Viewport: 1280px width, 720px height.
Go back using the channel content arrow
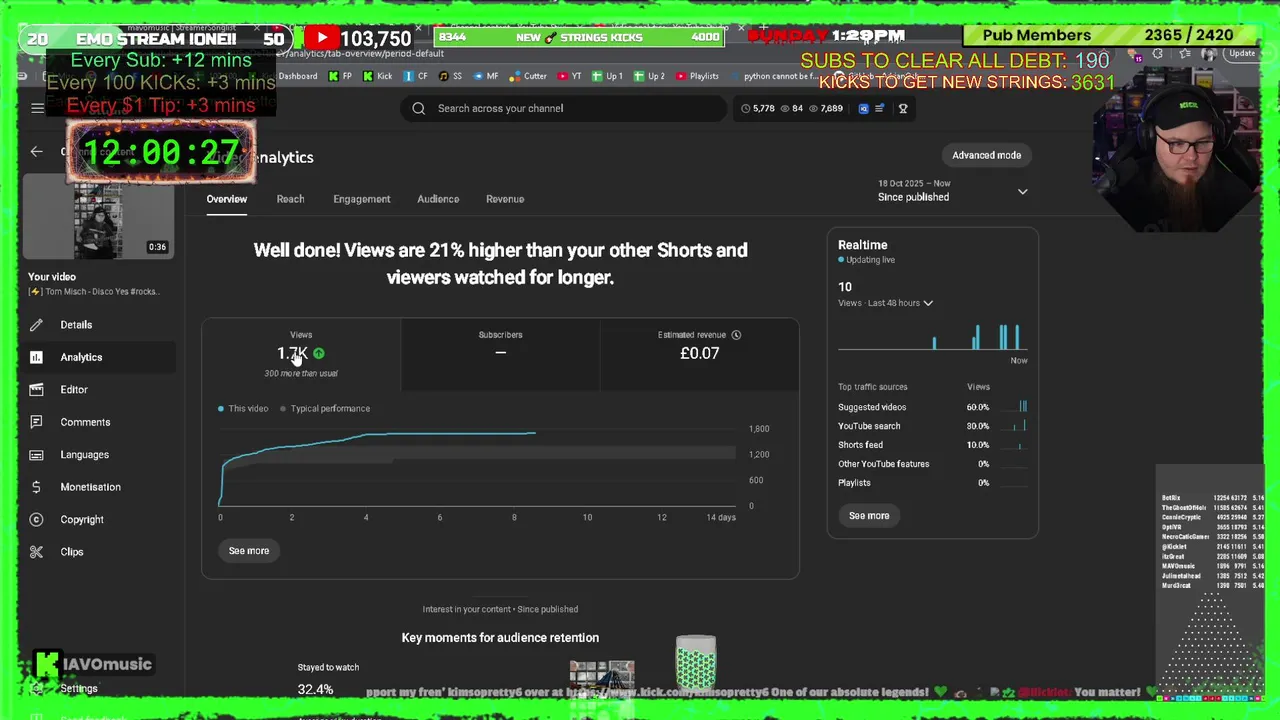tap(37, 152)
